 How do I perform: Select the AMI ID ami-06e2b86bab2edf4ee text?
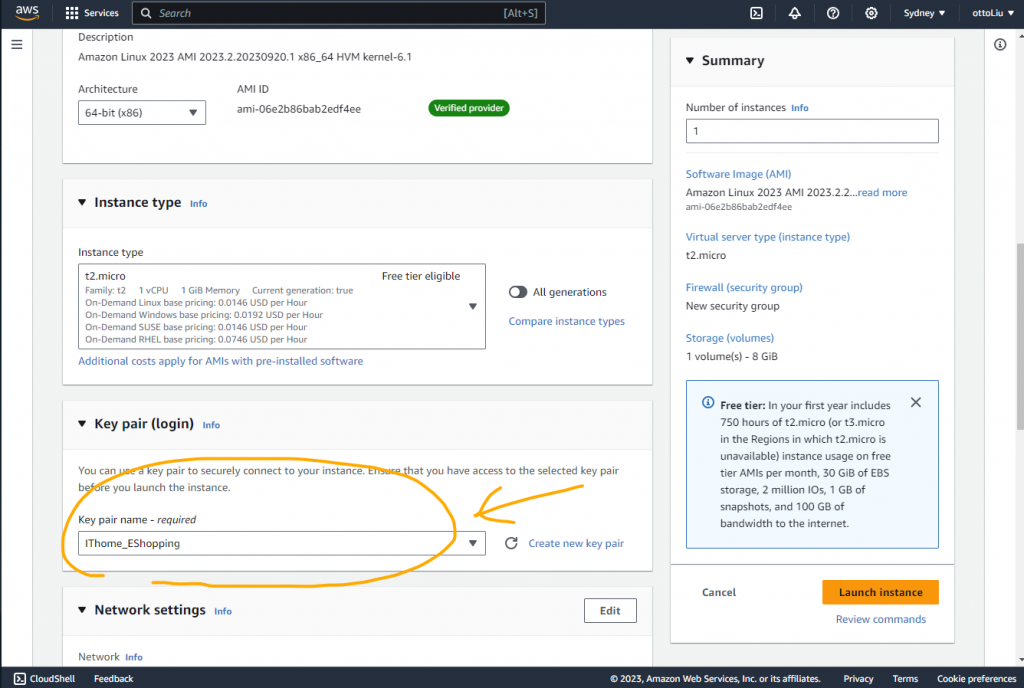tap(298, 109)
